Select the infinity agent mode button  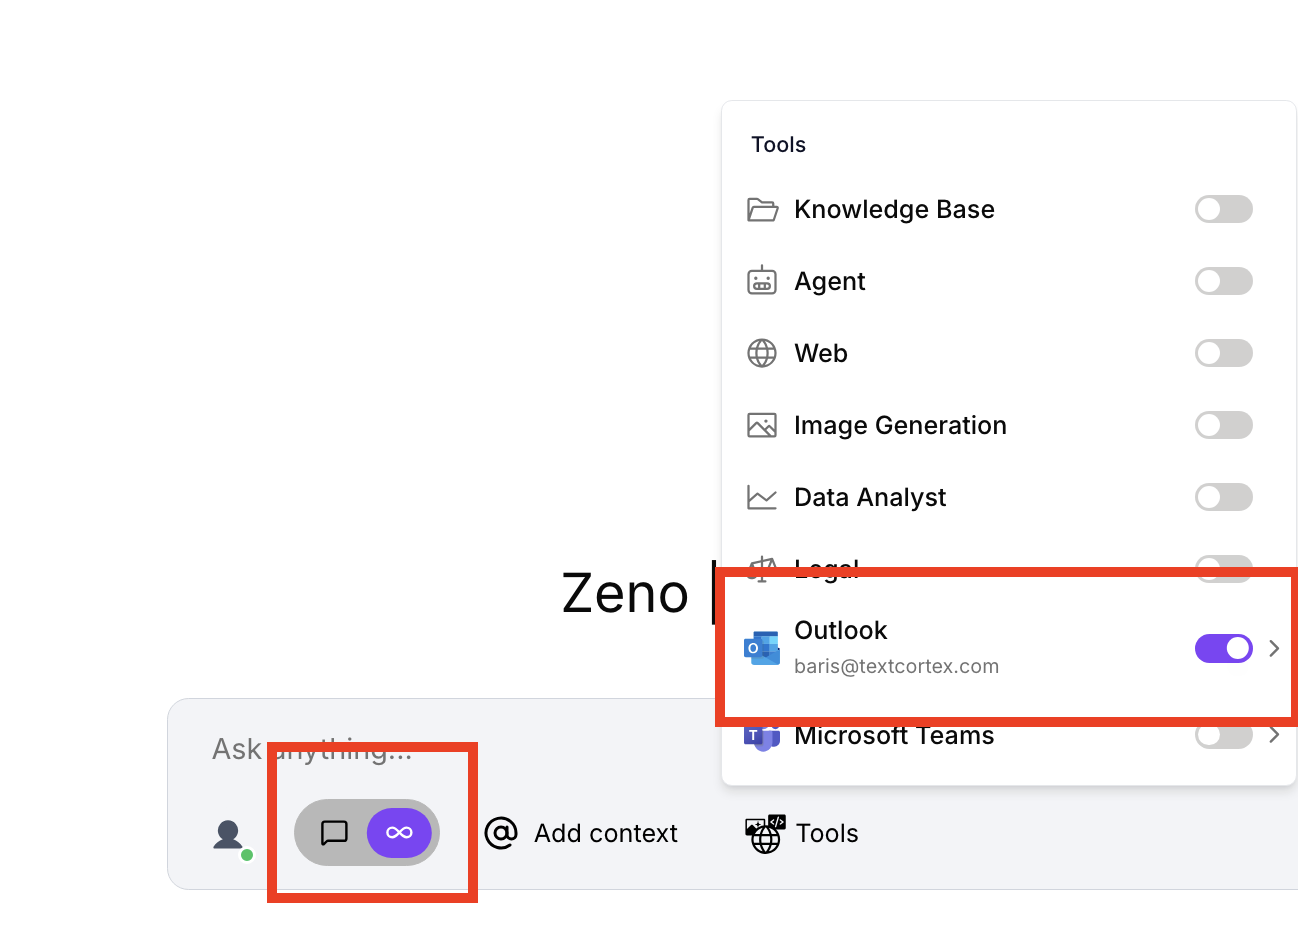(x=399, y=833)
